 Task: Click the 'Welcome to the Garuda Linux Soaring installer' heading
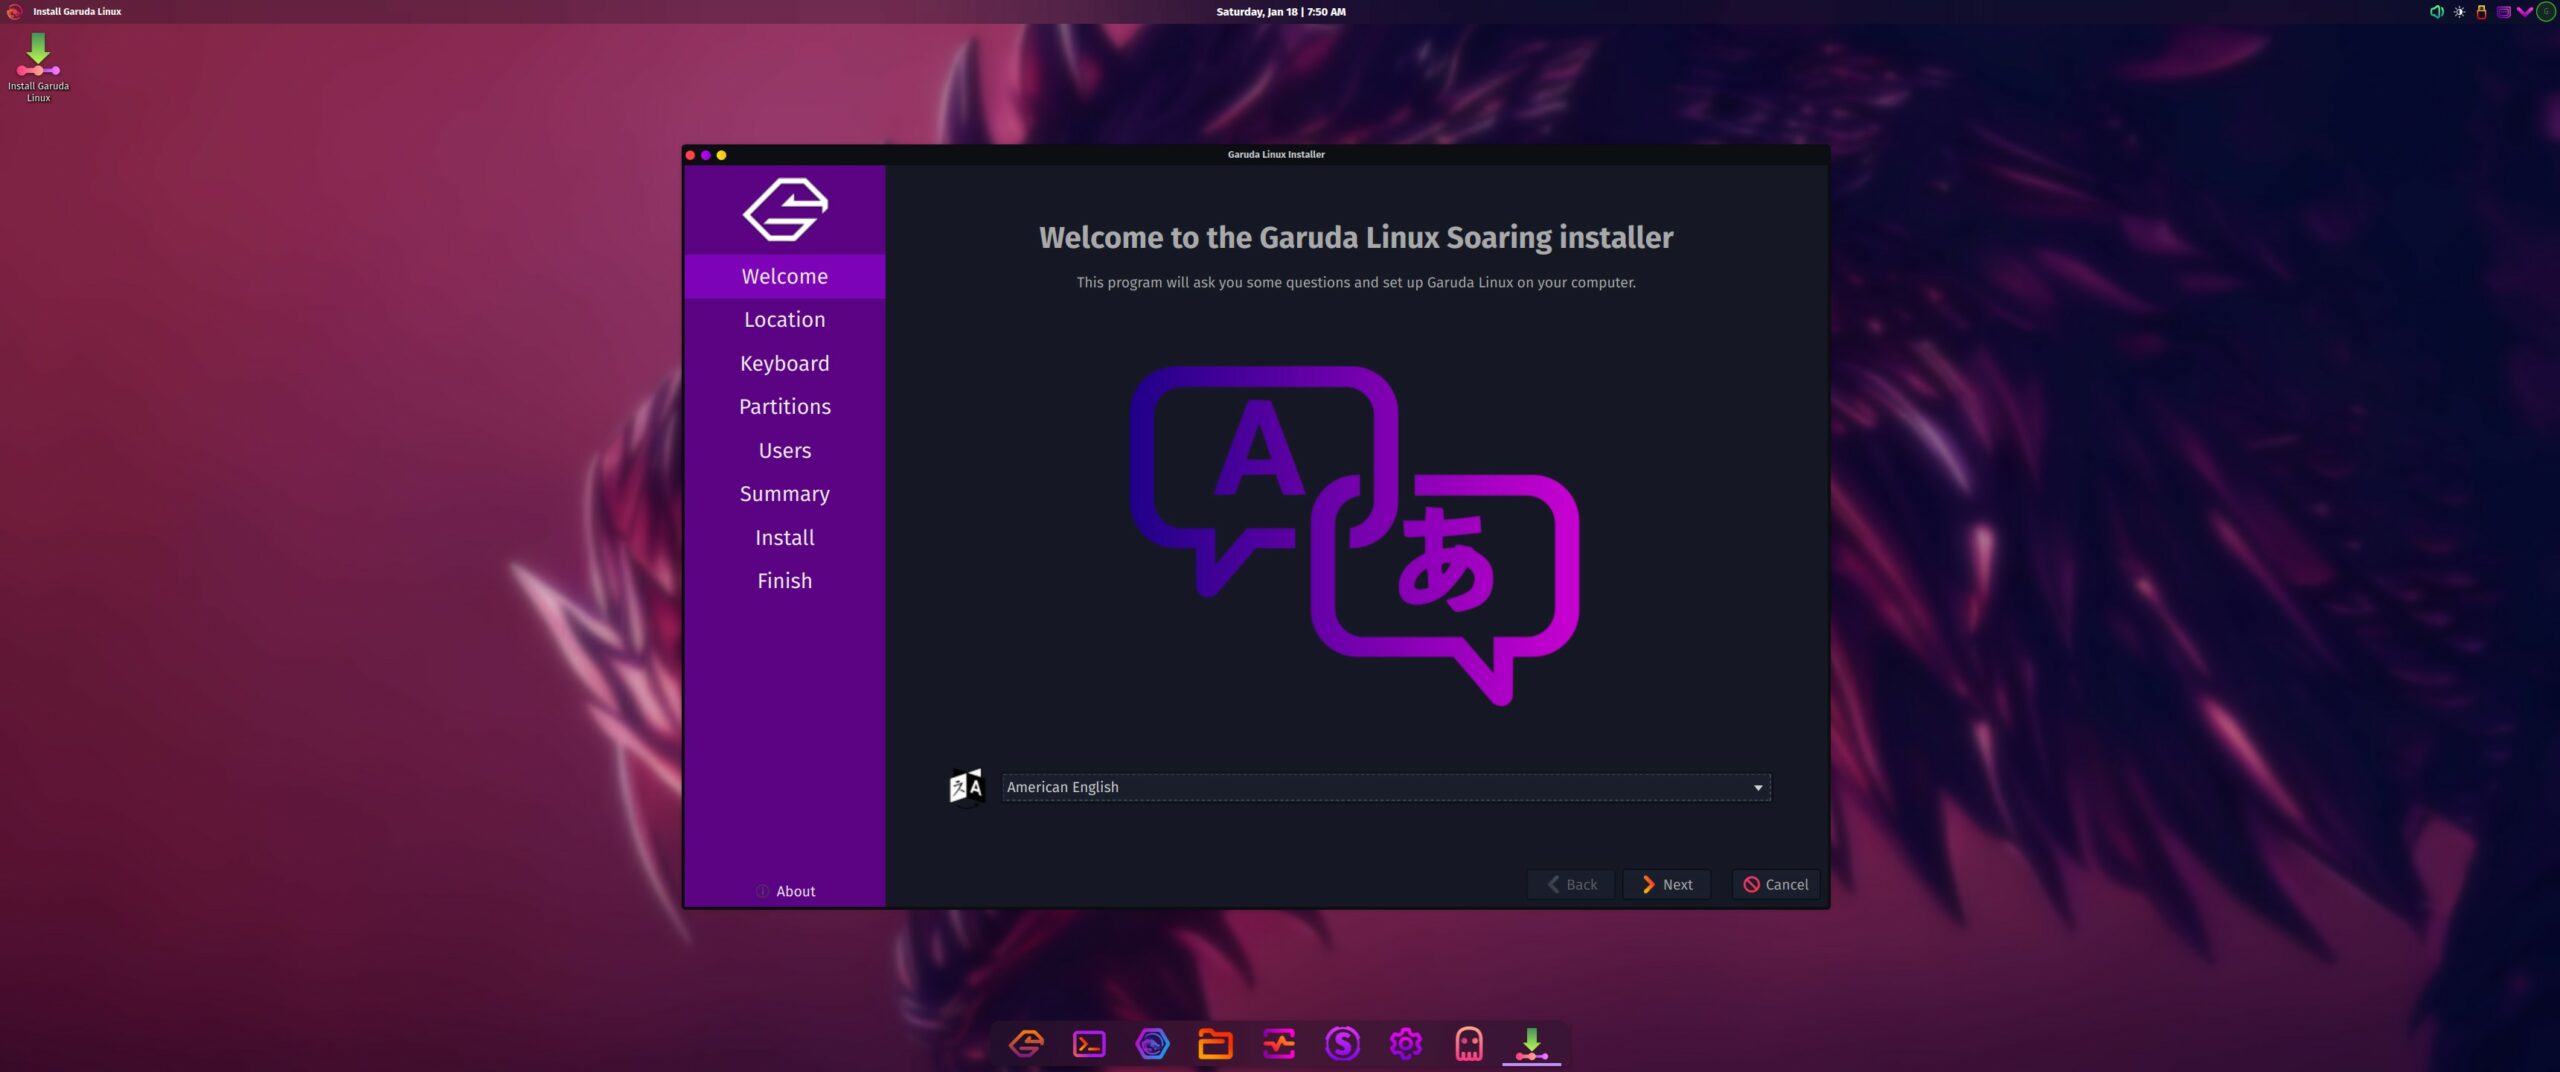click(x=1356, y=238)
